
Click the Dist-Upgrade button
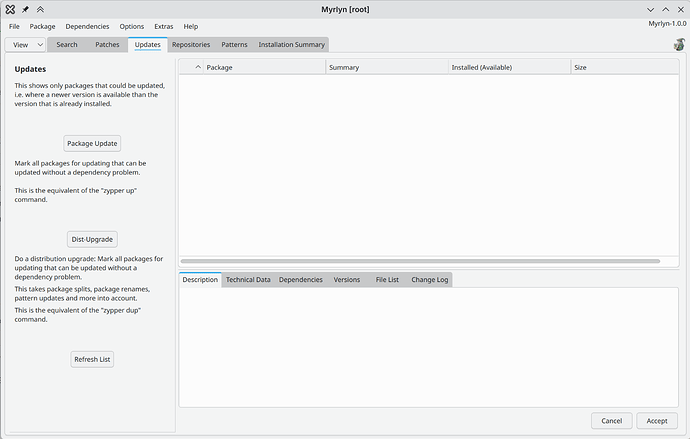(x=93, y=239)
